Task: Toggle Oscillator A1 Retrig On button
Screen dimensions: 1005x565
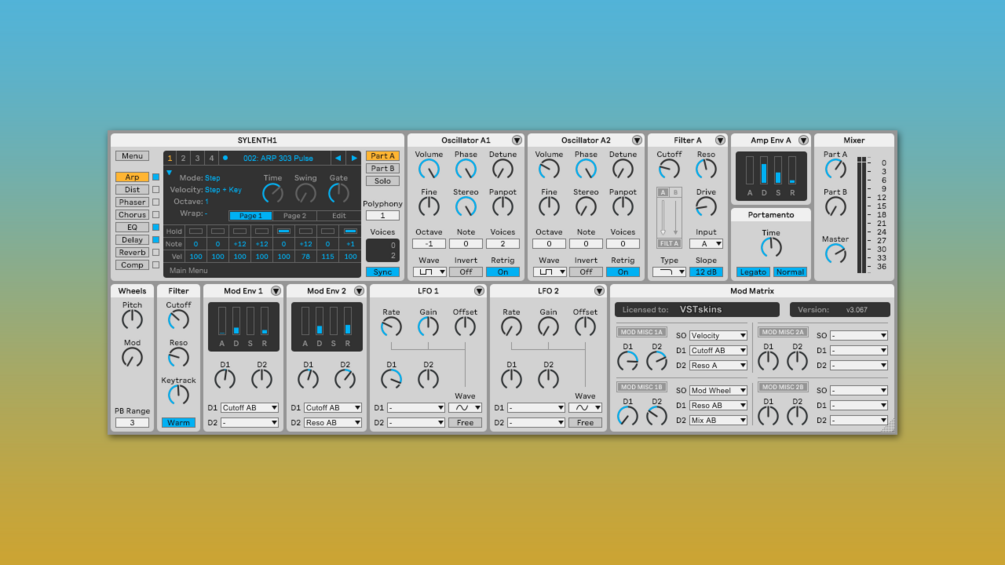Action: (x=502, y=272)
